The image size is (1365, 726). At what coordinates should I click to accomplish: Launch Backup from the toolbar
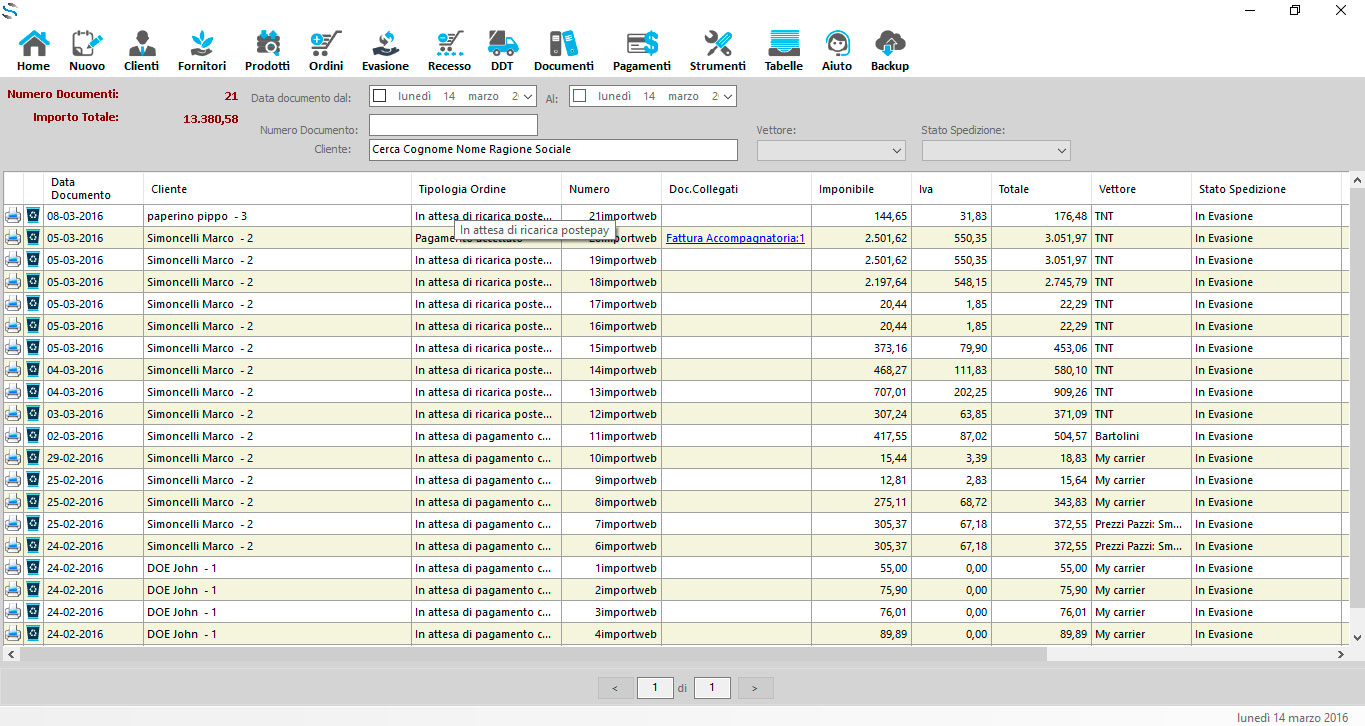890,50
